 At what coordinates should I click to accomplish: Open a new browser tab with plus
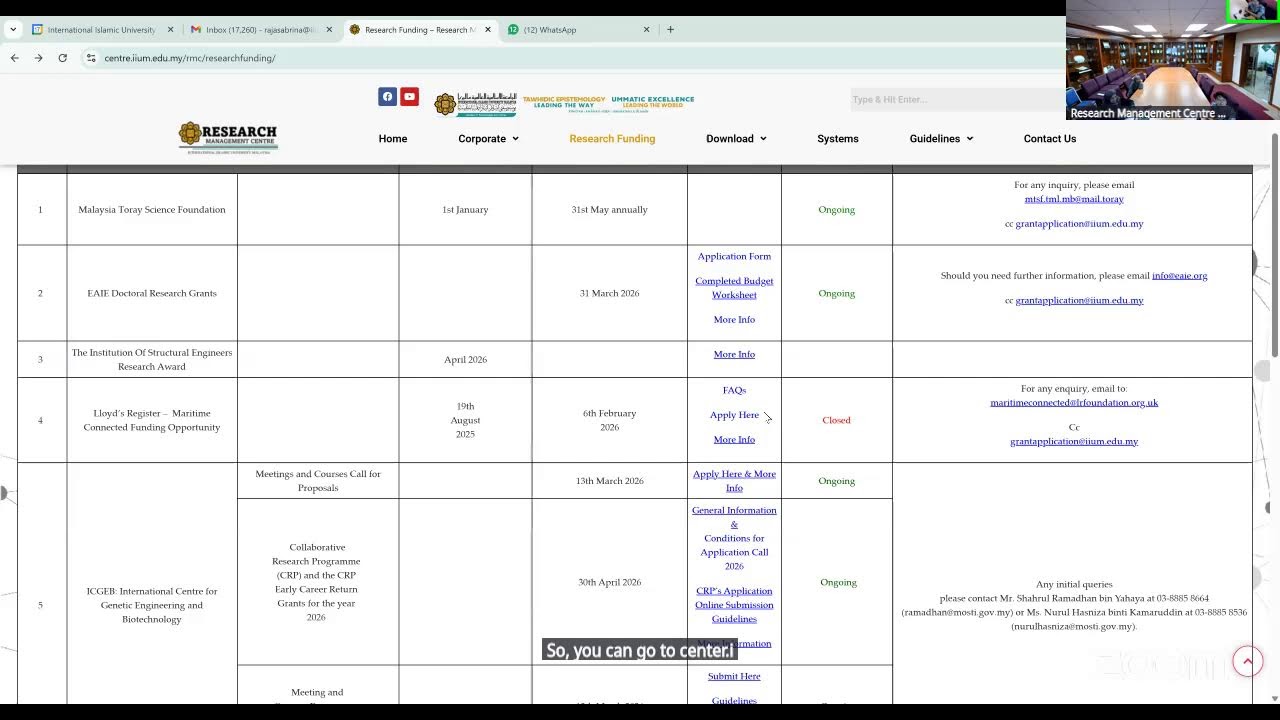(x=670, y=30)
